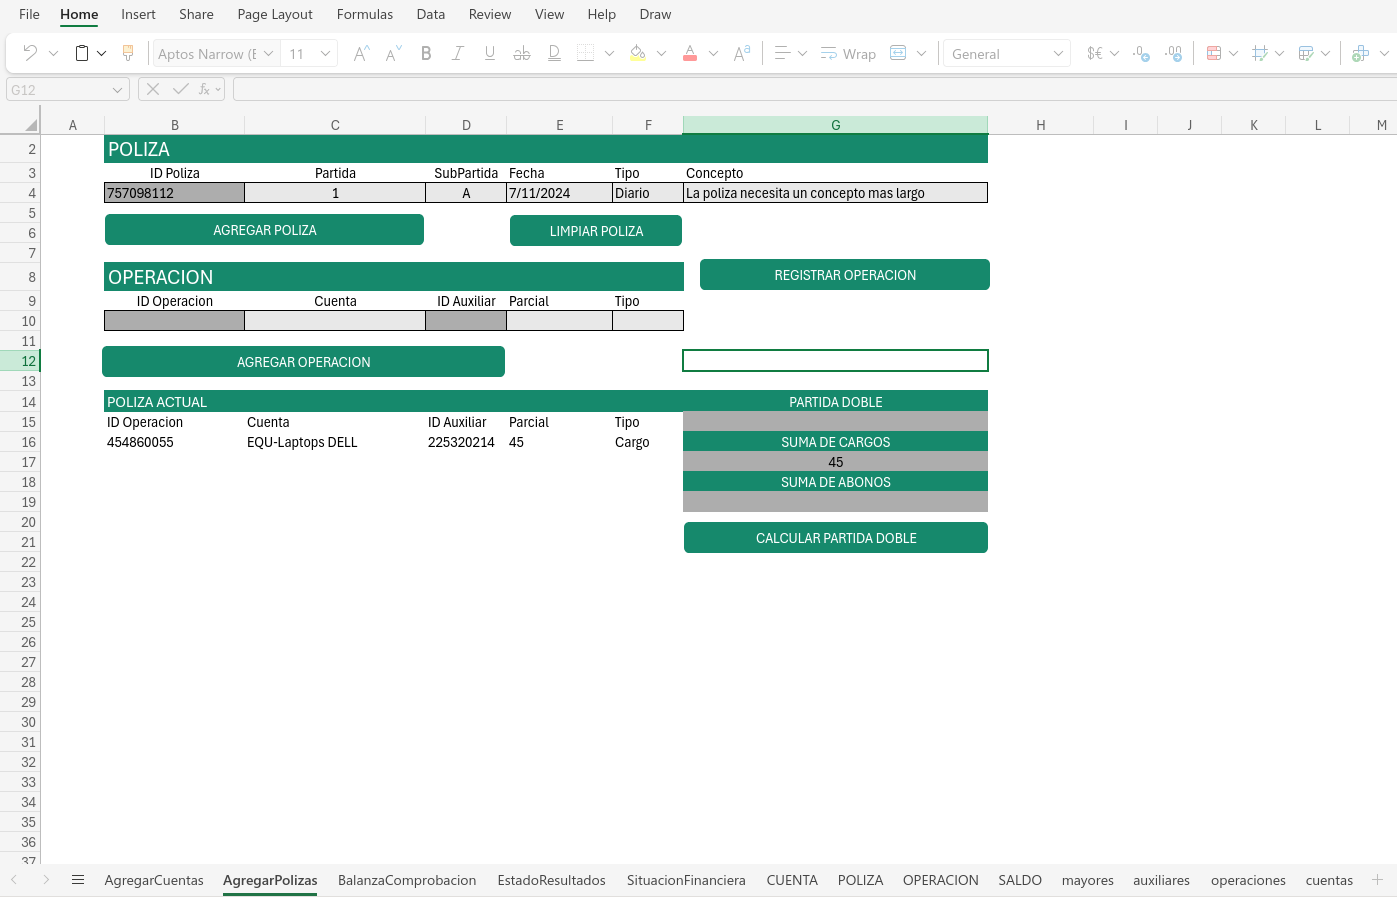The image size is (1397, 898).
Task: Open the auxiliares sheet tab
Action: 1161,880
